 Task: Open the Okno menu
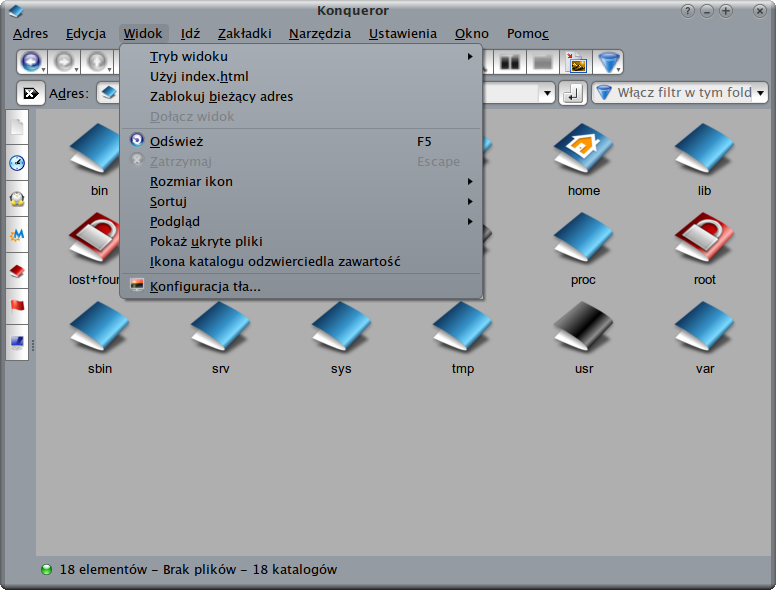tap(472, 34)
